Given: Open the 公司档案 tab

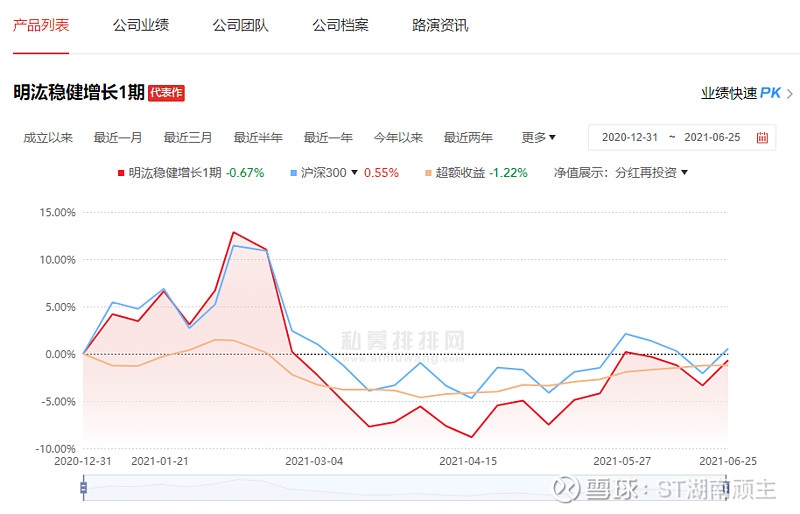Looking at the screenshot, I should click(340, 25).
